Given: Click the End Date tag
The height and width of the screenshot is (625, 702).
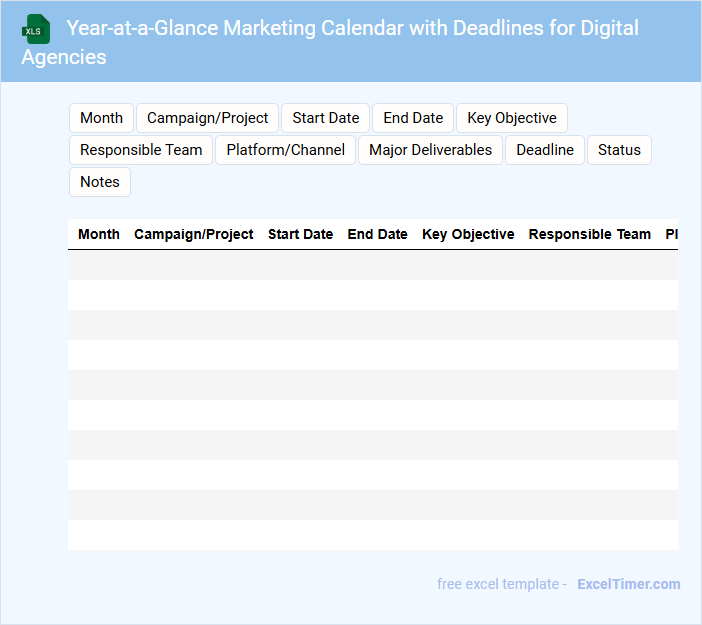Looking at the screenshot, I should pos(413,118).
